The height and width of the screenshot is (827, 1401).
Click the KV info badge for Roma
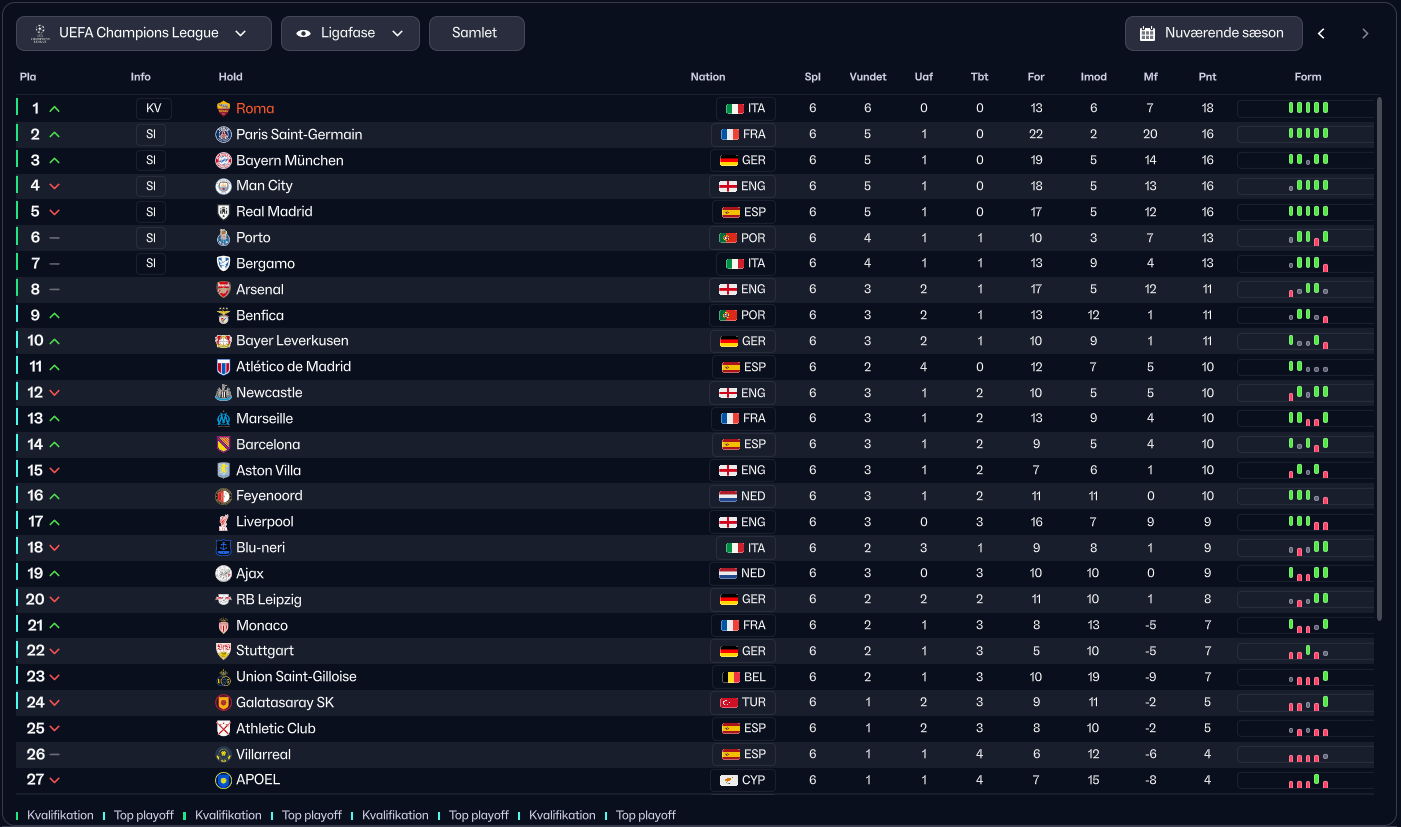coord(154,109)
